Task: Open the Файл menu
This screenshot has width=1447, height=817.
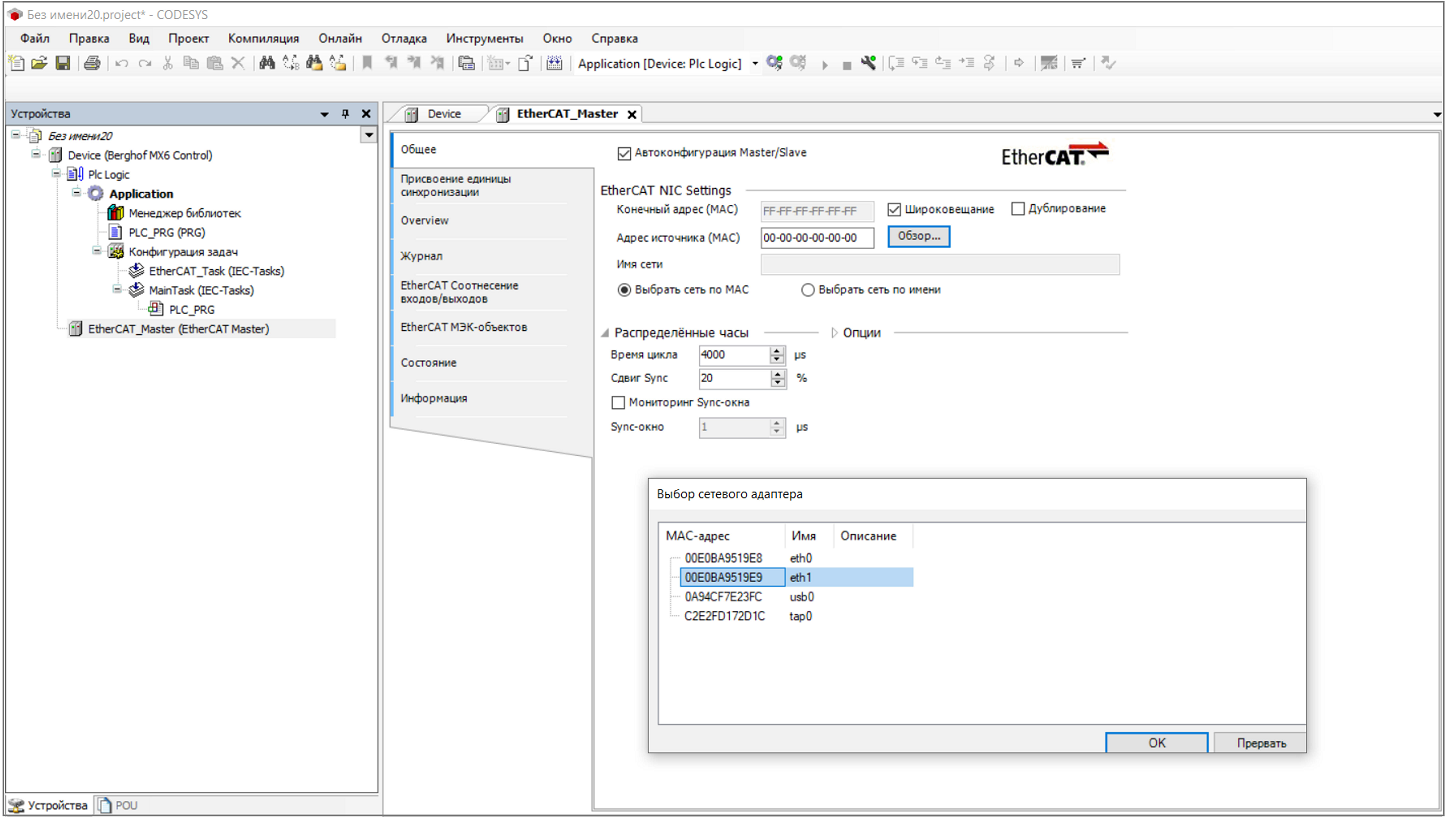Action: click(x=35, y=38)
